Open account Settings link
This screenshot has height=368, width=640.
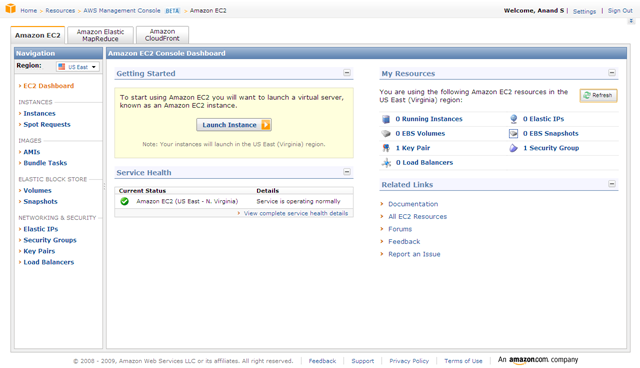(584, 11)
